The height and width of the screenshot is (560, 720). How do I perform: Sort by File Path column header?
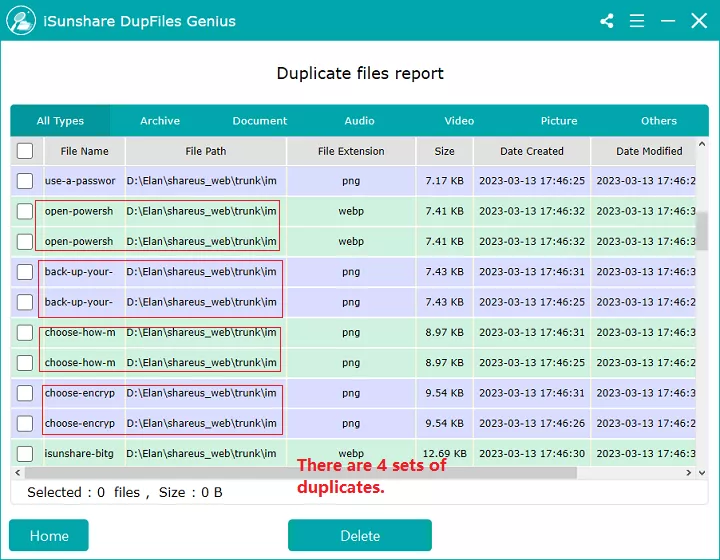[x=206, y=151]
